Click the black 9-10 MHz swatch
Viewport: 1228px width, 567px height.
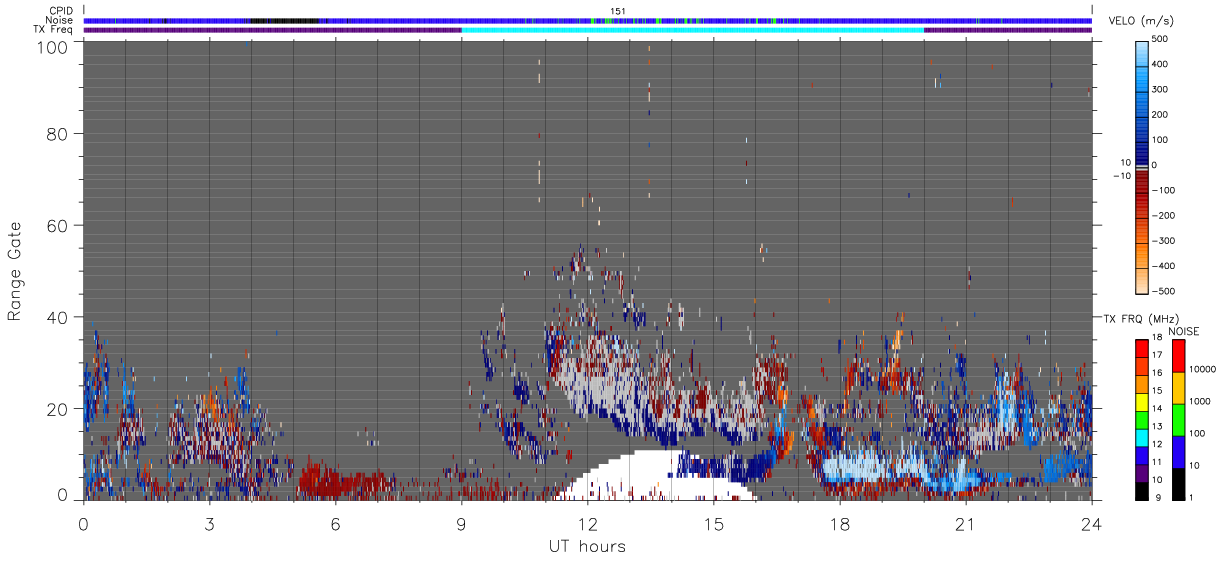tap(1141, 489)
